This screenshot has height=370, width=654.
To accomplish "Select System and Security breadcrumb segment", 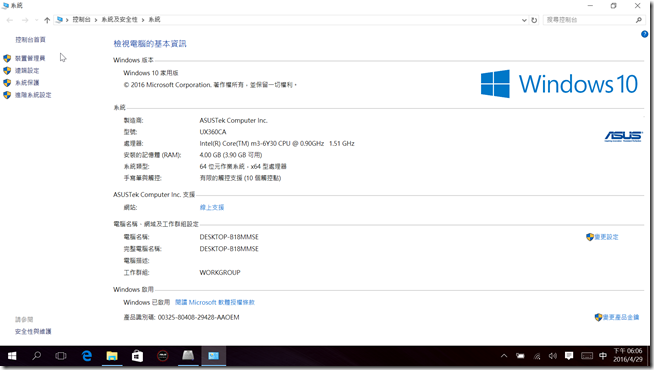I will (x=119, y=20).
